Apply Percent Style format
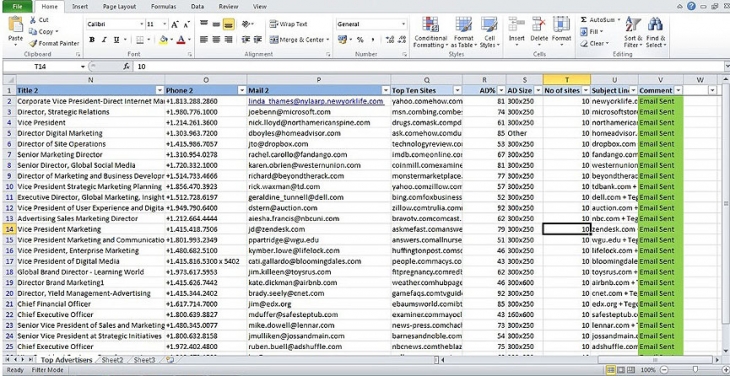This screenshot has height=376, width=730. tap(360, 40)
